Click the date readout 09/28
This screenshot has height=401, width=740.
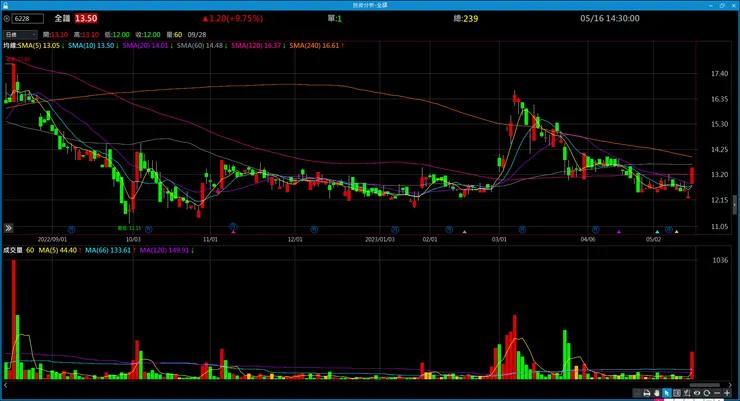[197, 35]
